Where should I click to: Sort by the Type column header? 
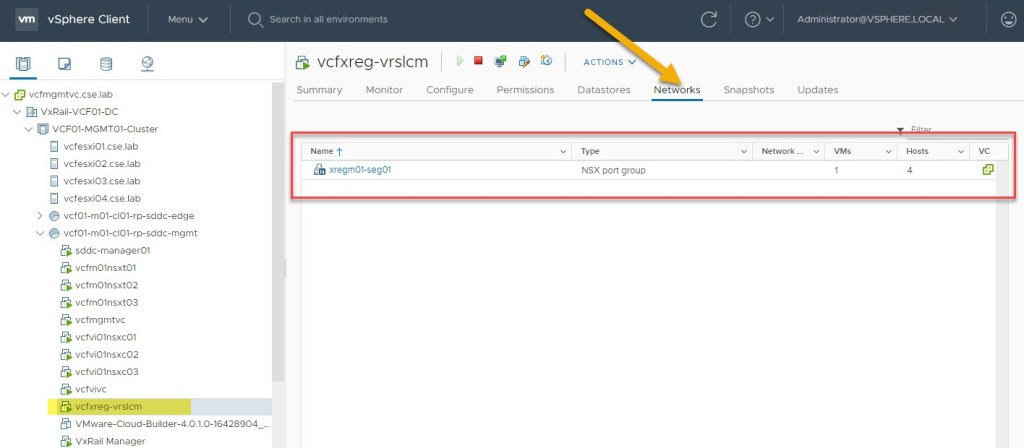pyautogui.click(x=590, y=152)
